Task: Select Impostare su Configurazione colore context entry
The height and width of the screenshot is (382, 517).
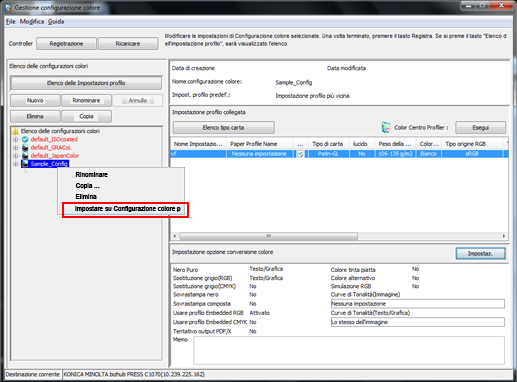Action: 125,209
